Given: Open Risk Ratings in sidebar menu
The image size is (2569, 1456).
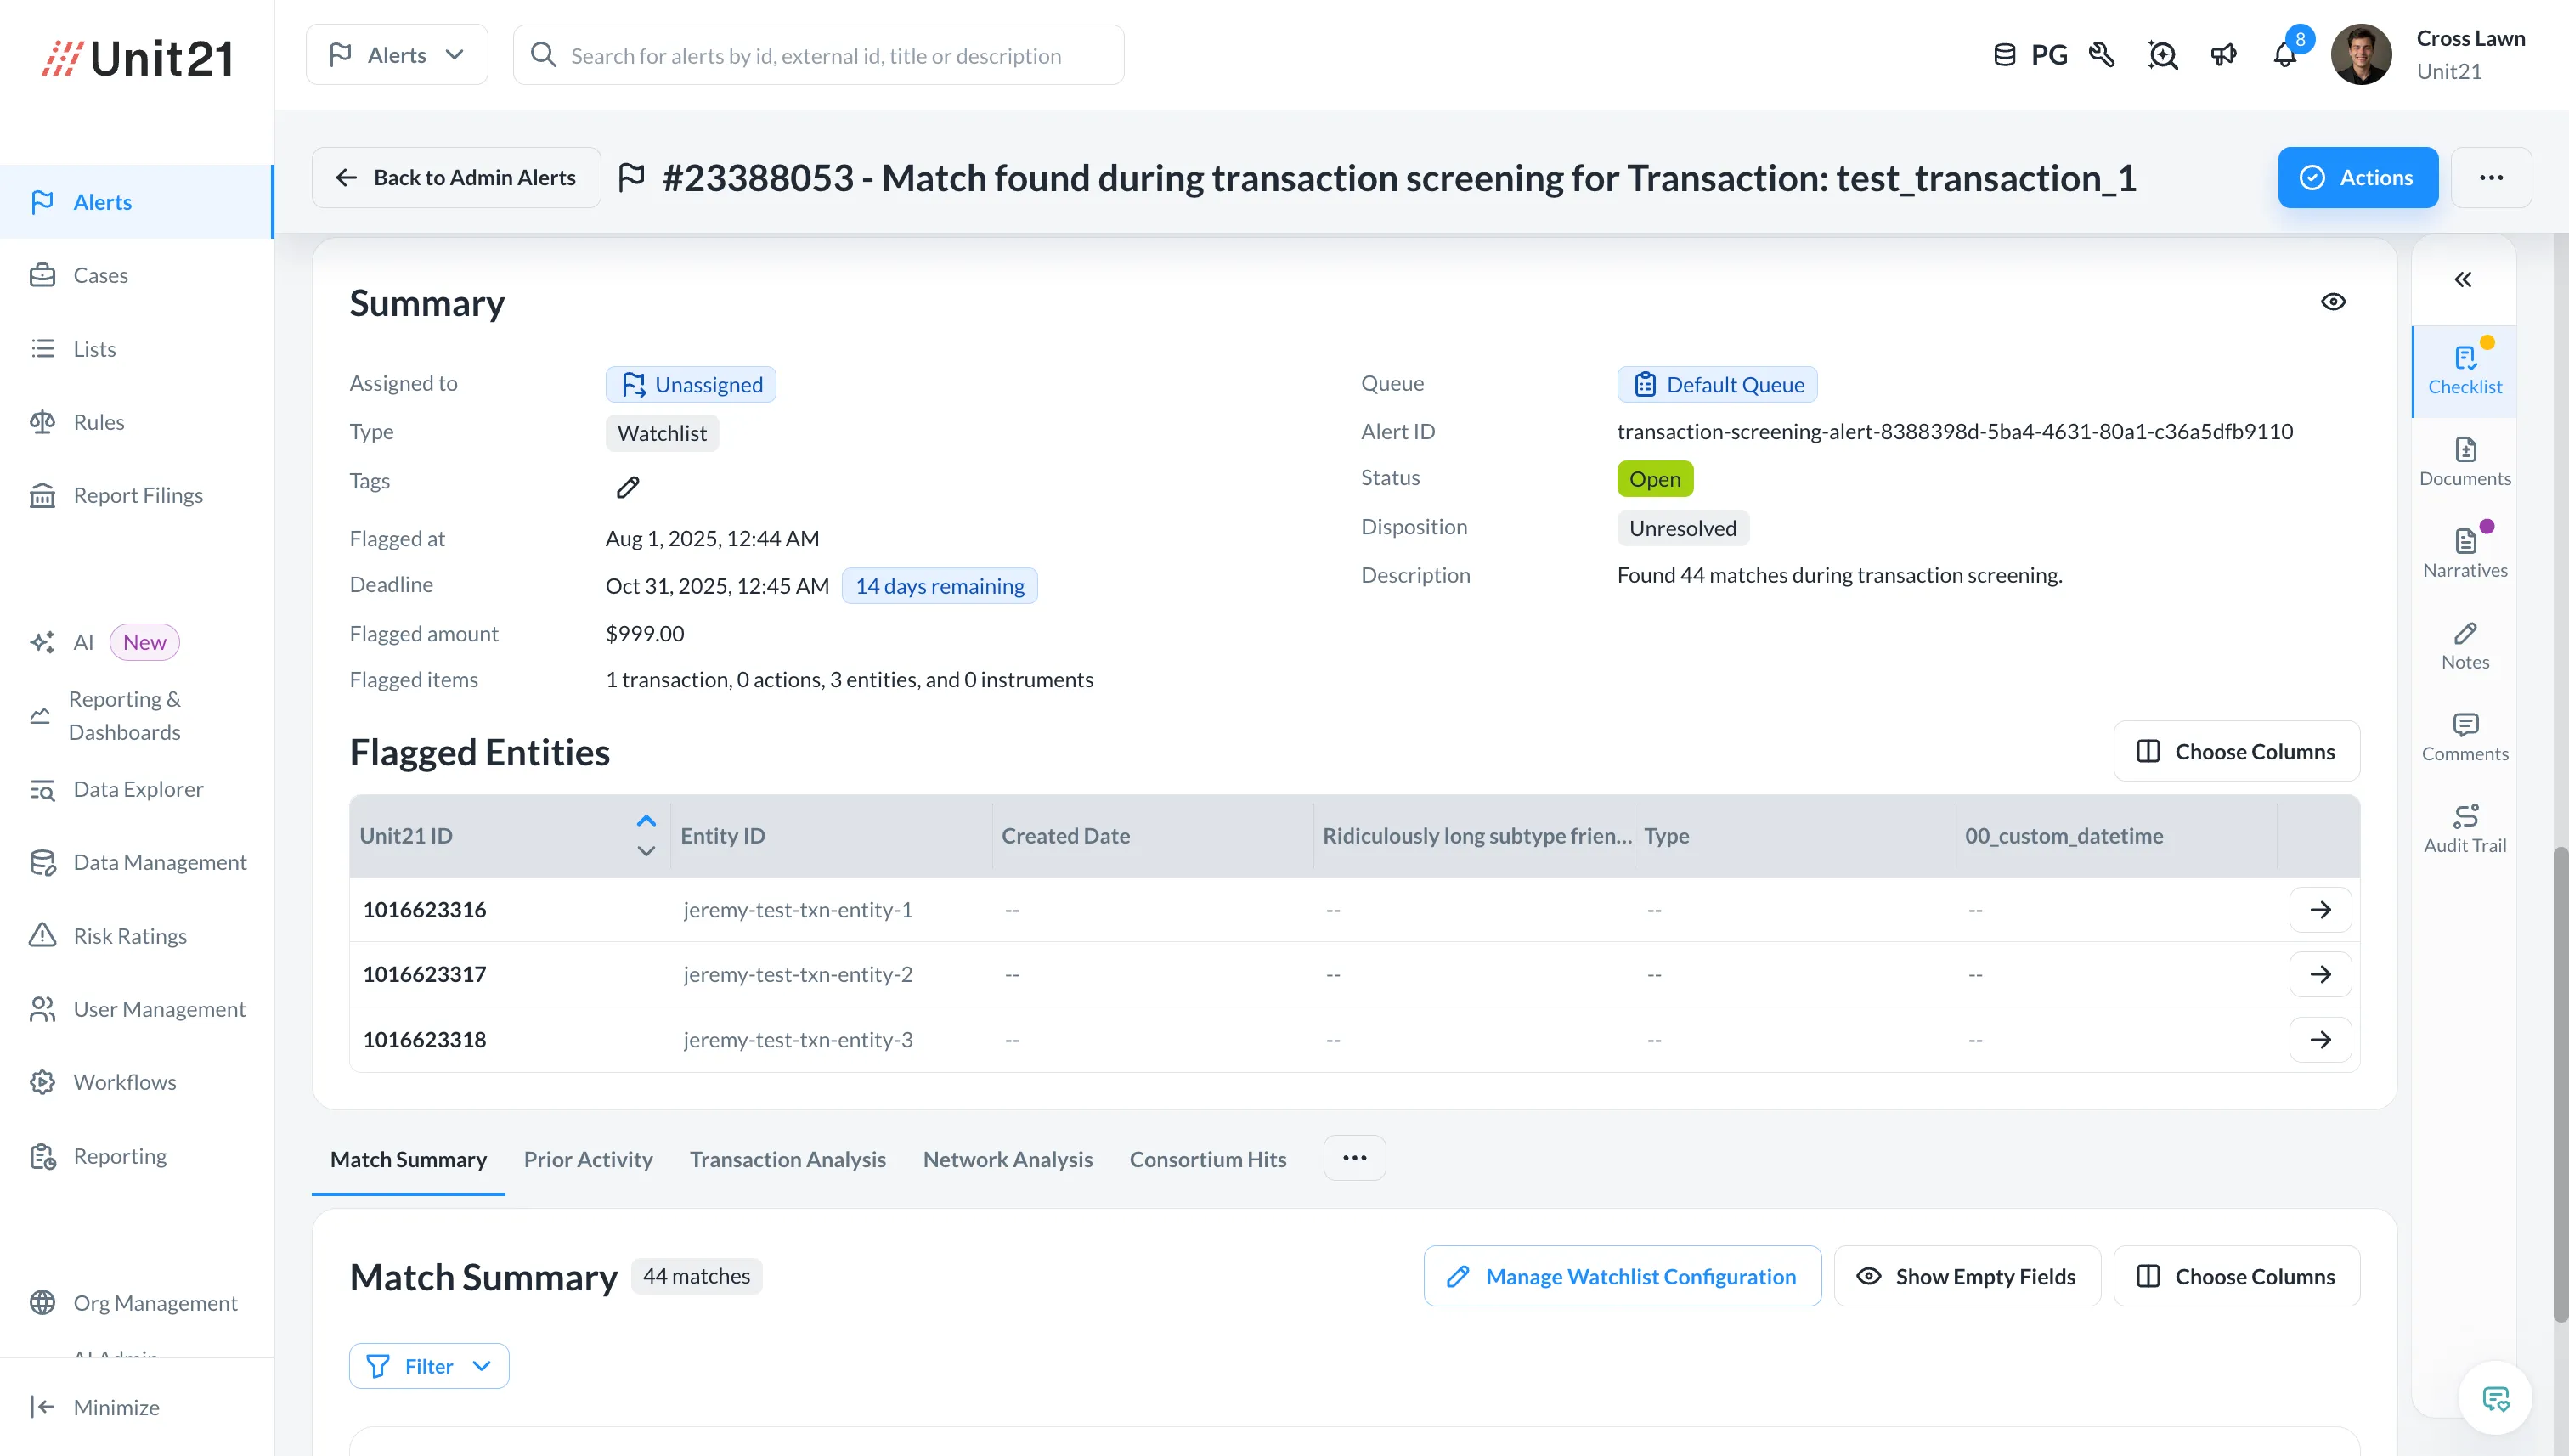Looking at the screenshot, I should [130, 936].
